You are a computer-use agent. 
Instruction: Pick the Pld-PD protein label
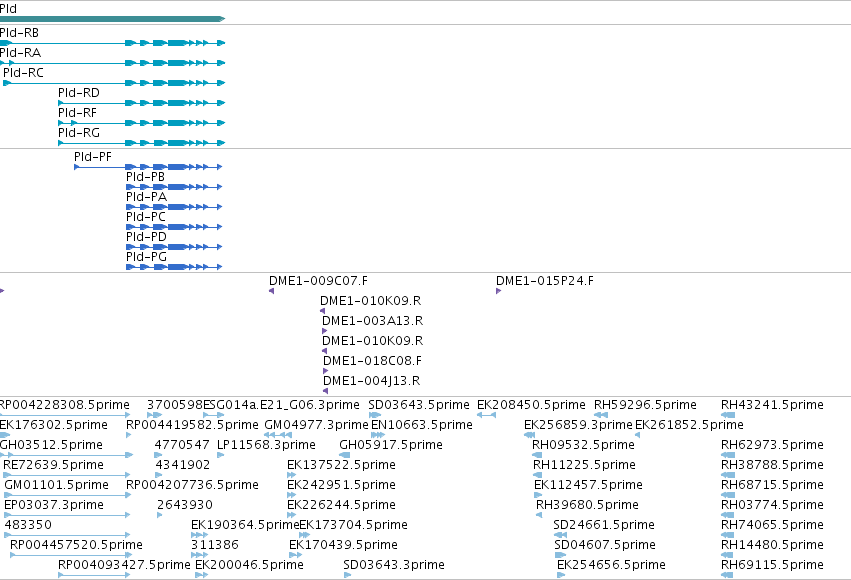pyautogui.click(x=147, y=238)
